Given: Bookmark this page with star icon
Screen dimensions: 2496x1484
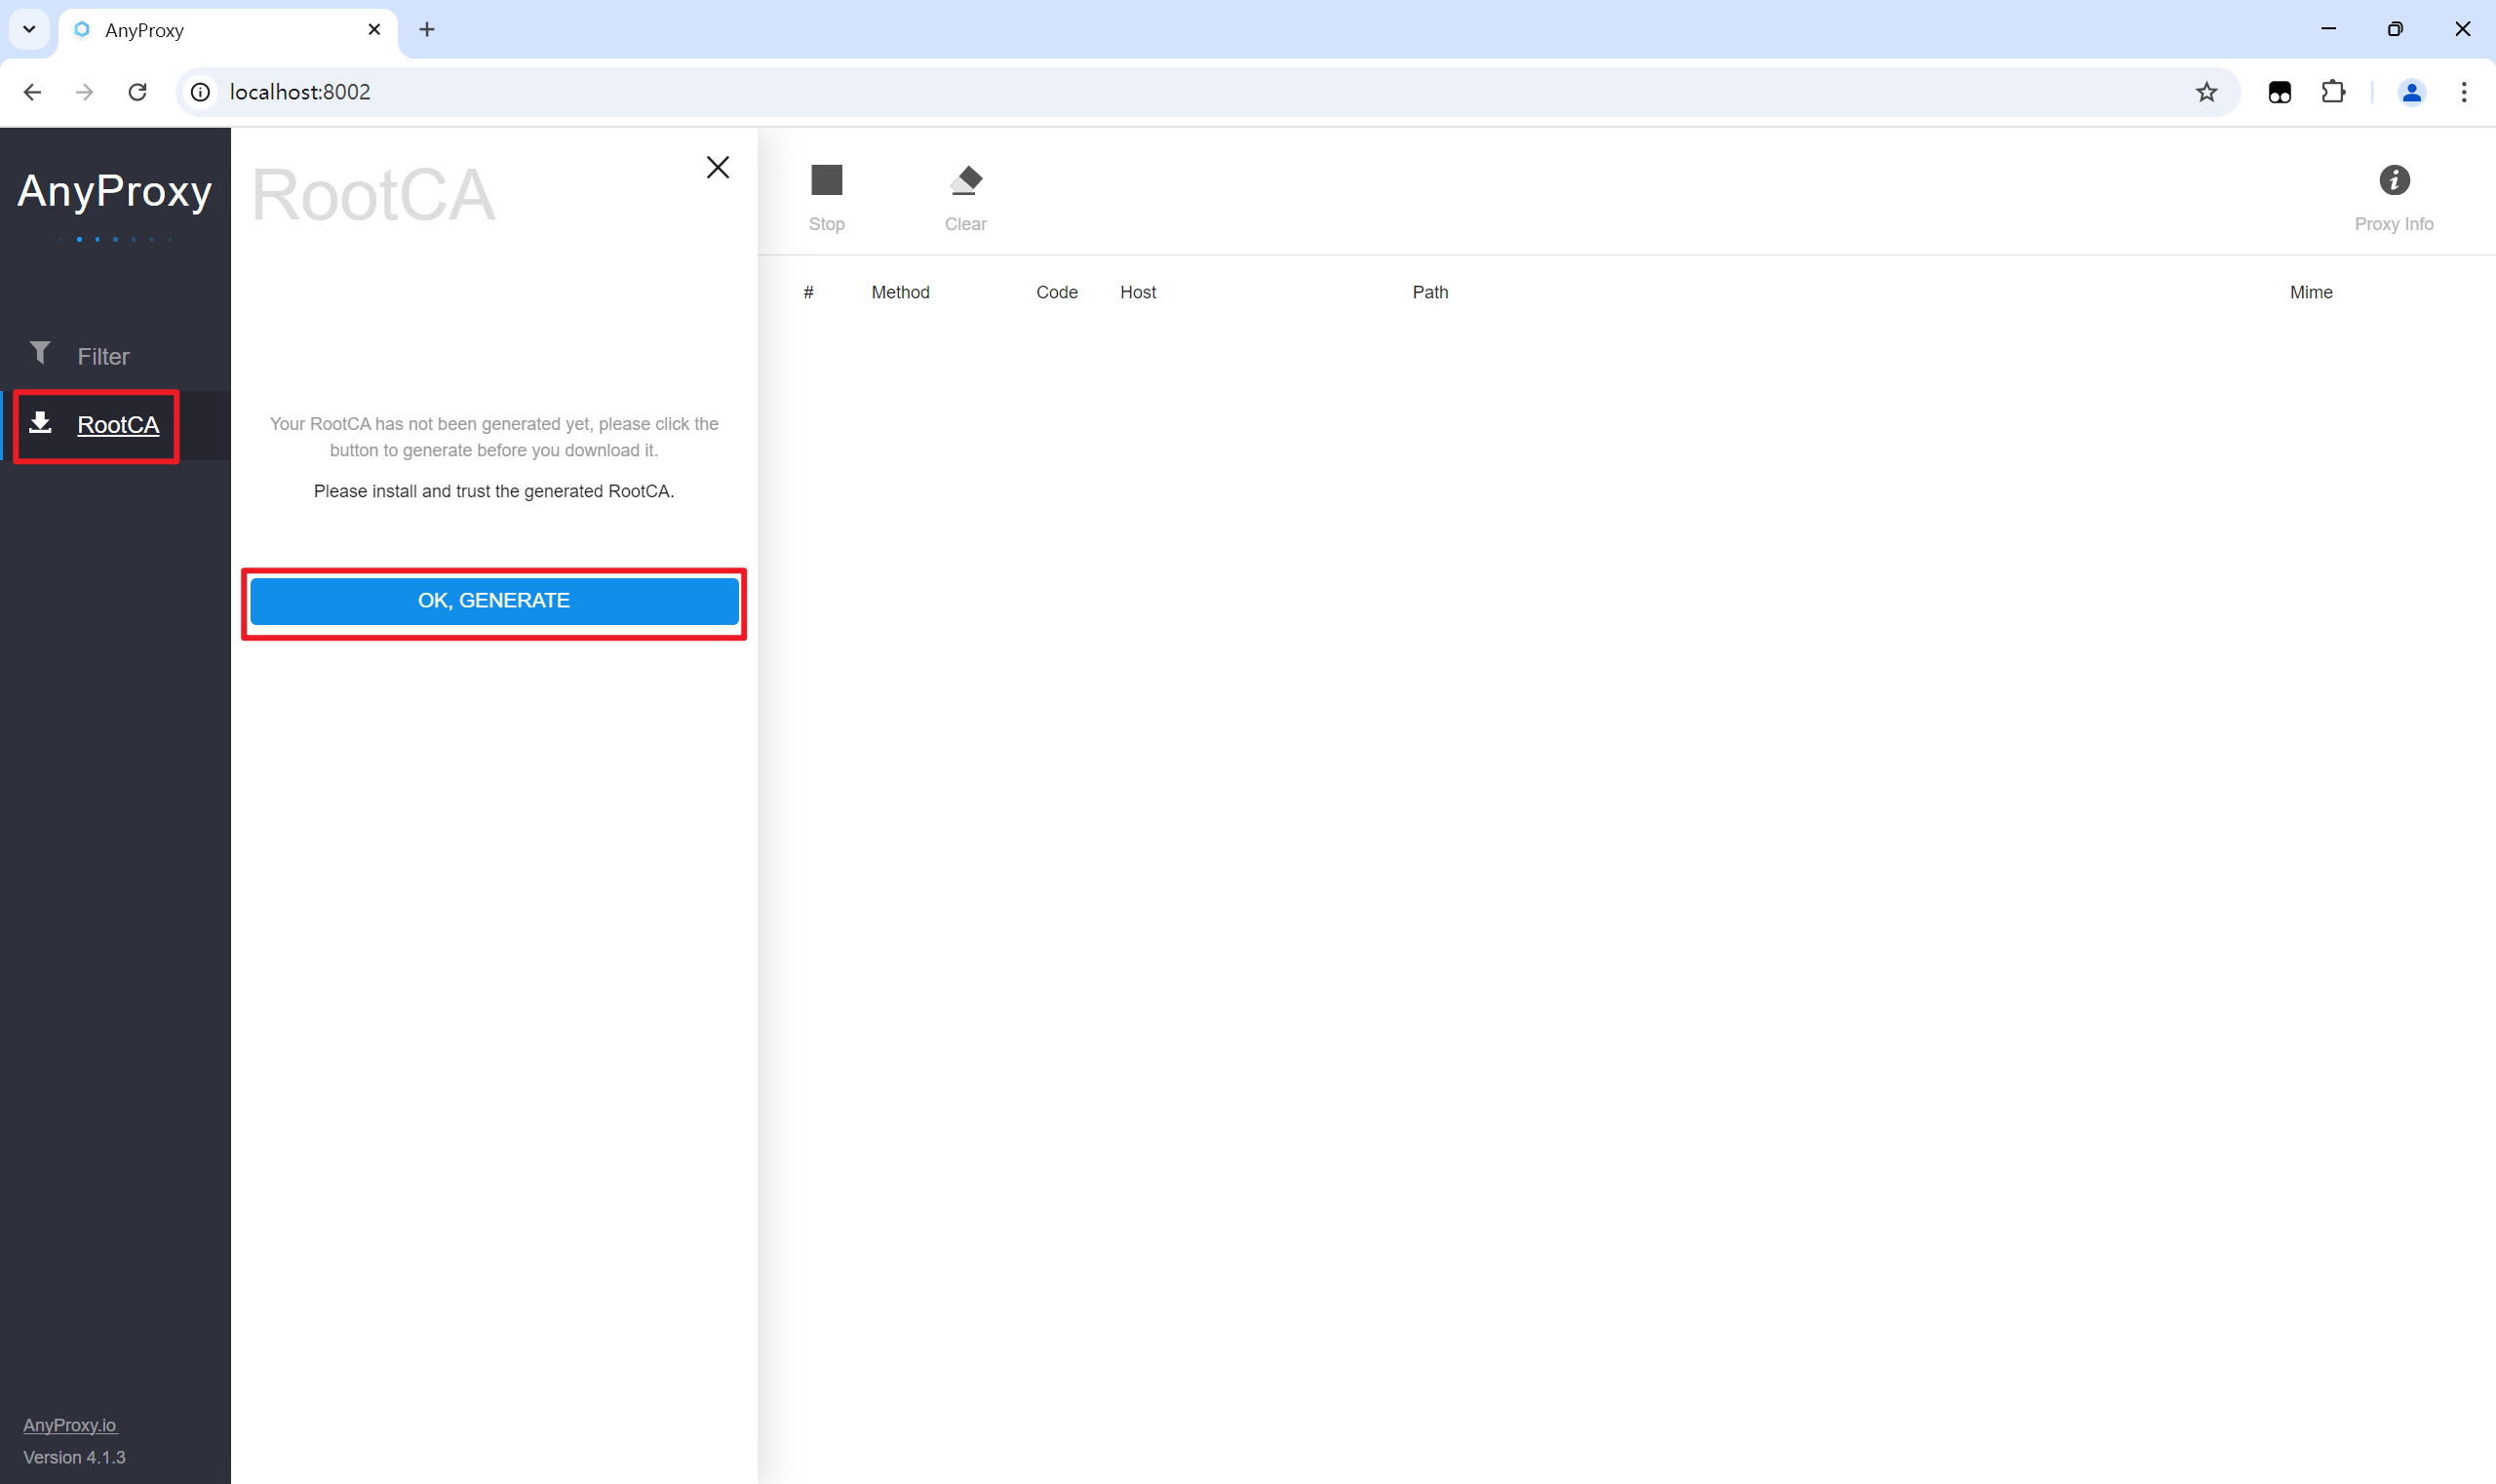Looking at the screenshot, I should [2206, 92].
